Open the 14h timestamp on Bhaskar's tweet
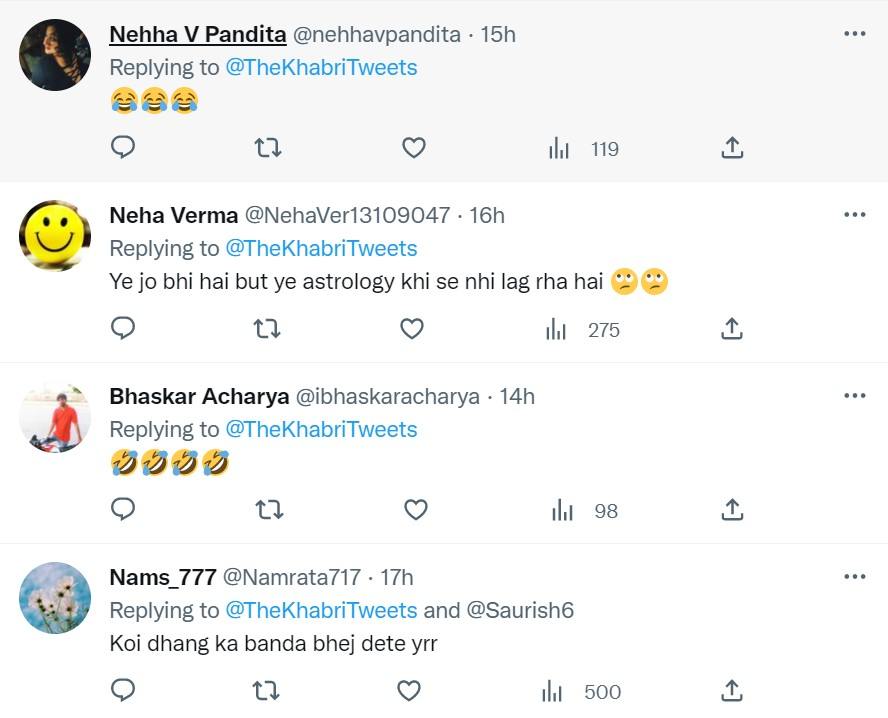Image resolution: width=888 pixels, height=718 pixels. tap(517, 396)
